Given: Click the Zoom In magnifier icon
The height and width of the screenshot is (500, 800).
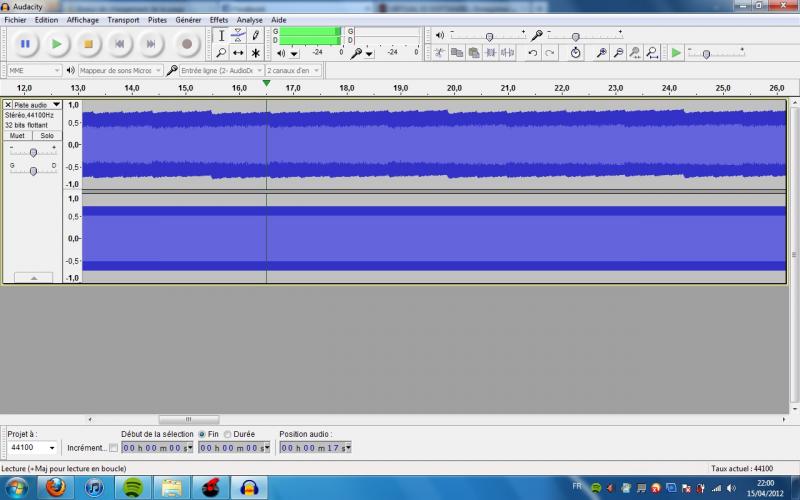Looking at the screenshot, I should pyautogui.click(x=601, y=52).
